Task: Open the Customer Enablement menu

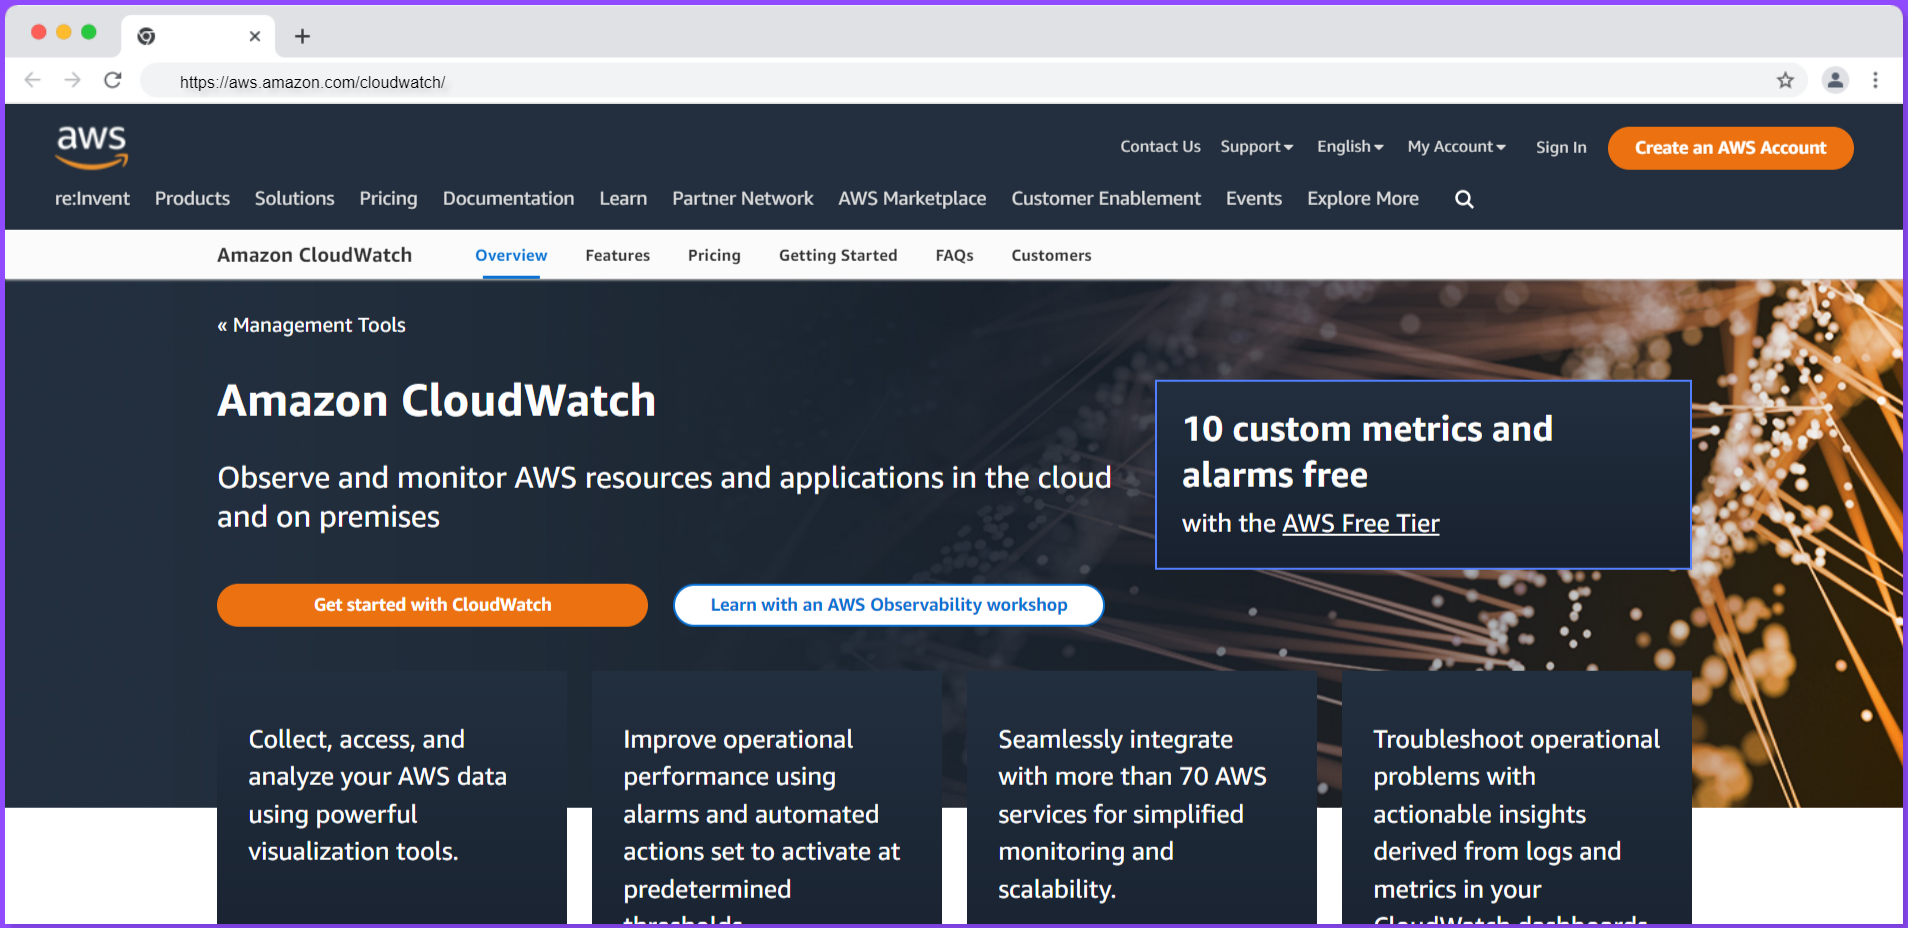Action: [1106, 198]
